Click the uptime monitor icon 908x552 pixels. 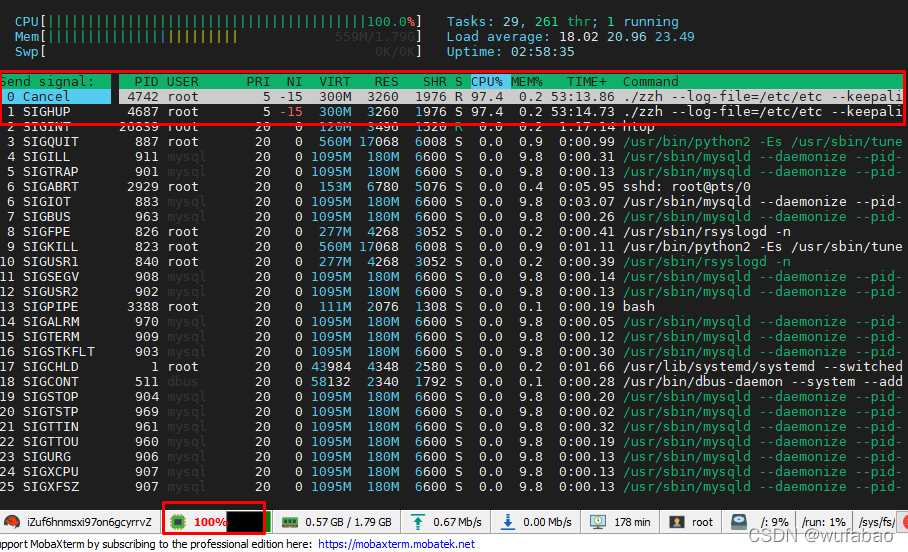598,522
